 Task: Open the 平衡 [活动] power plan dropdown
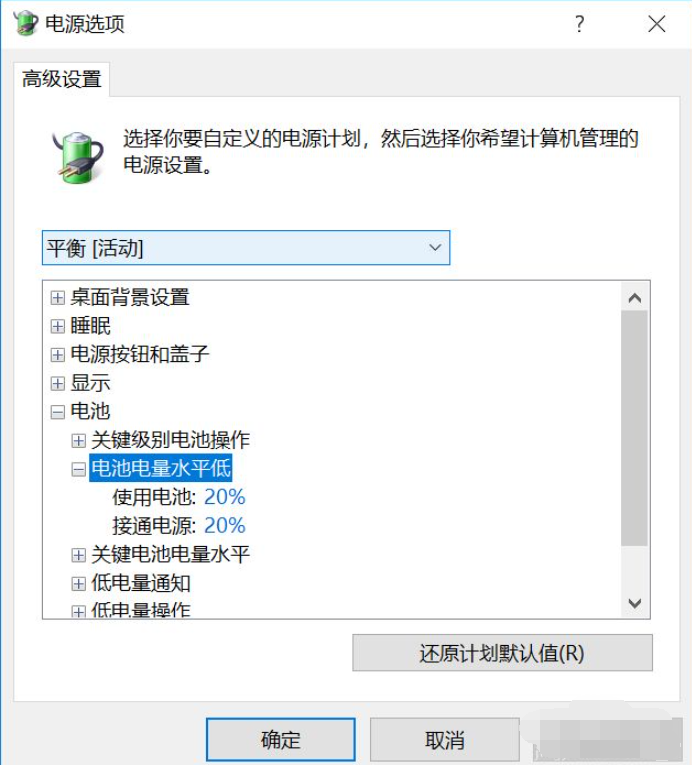[246, 248]
